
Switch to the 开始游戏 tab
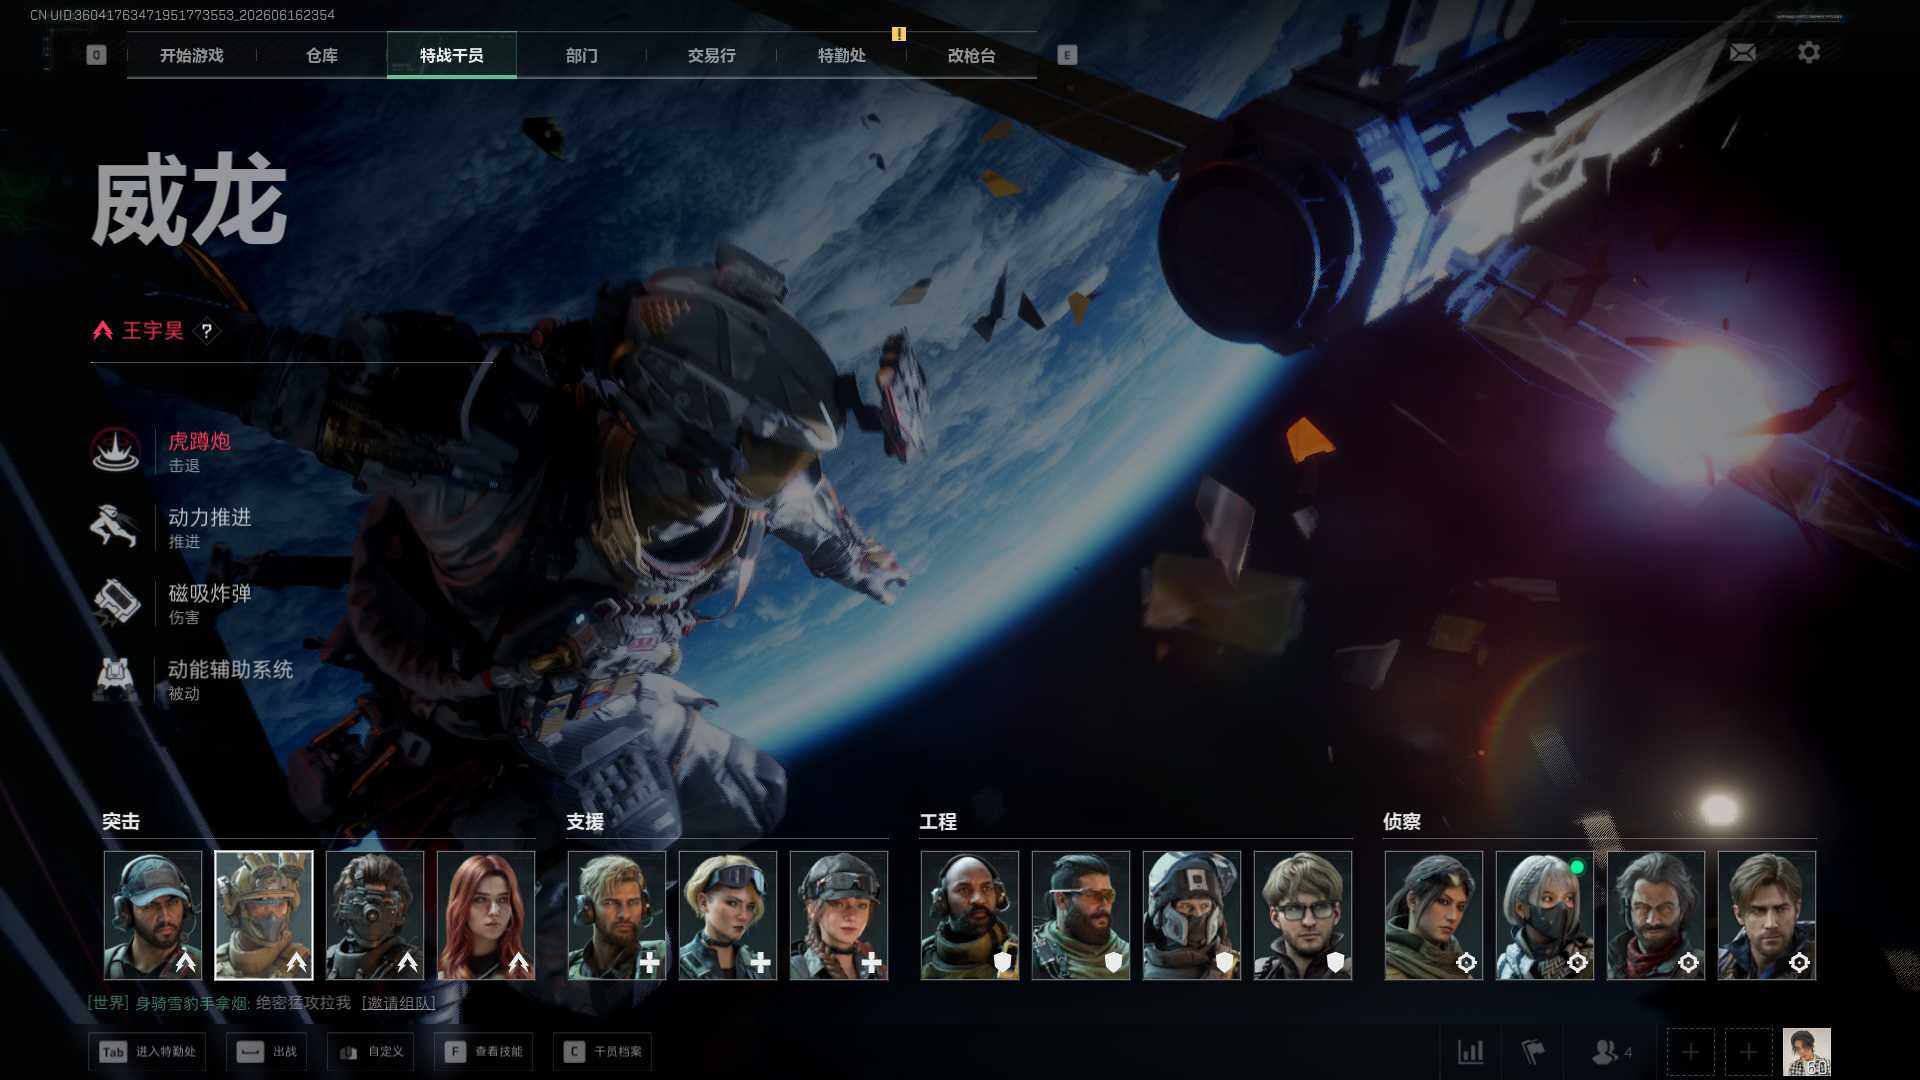pos(192,55)
